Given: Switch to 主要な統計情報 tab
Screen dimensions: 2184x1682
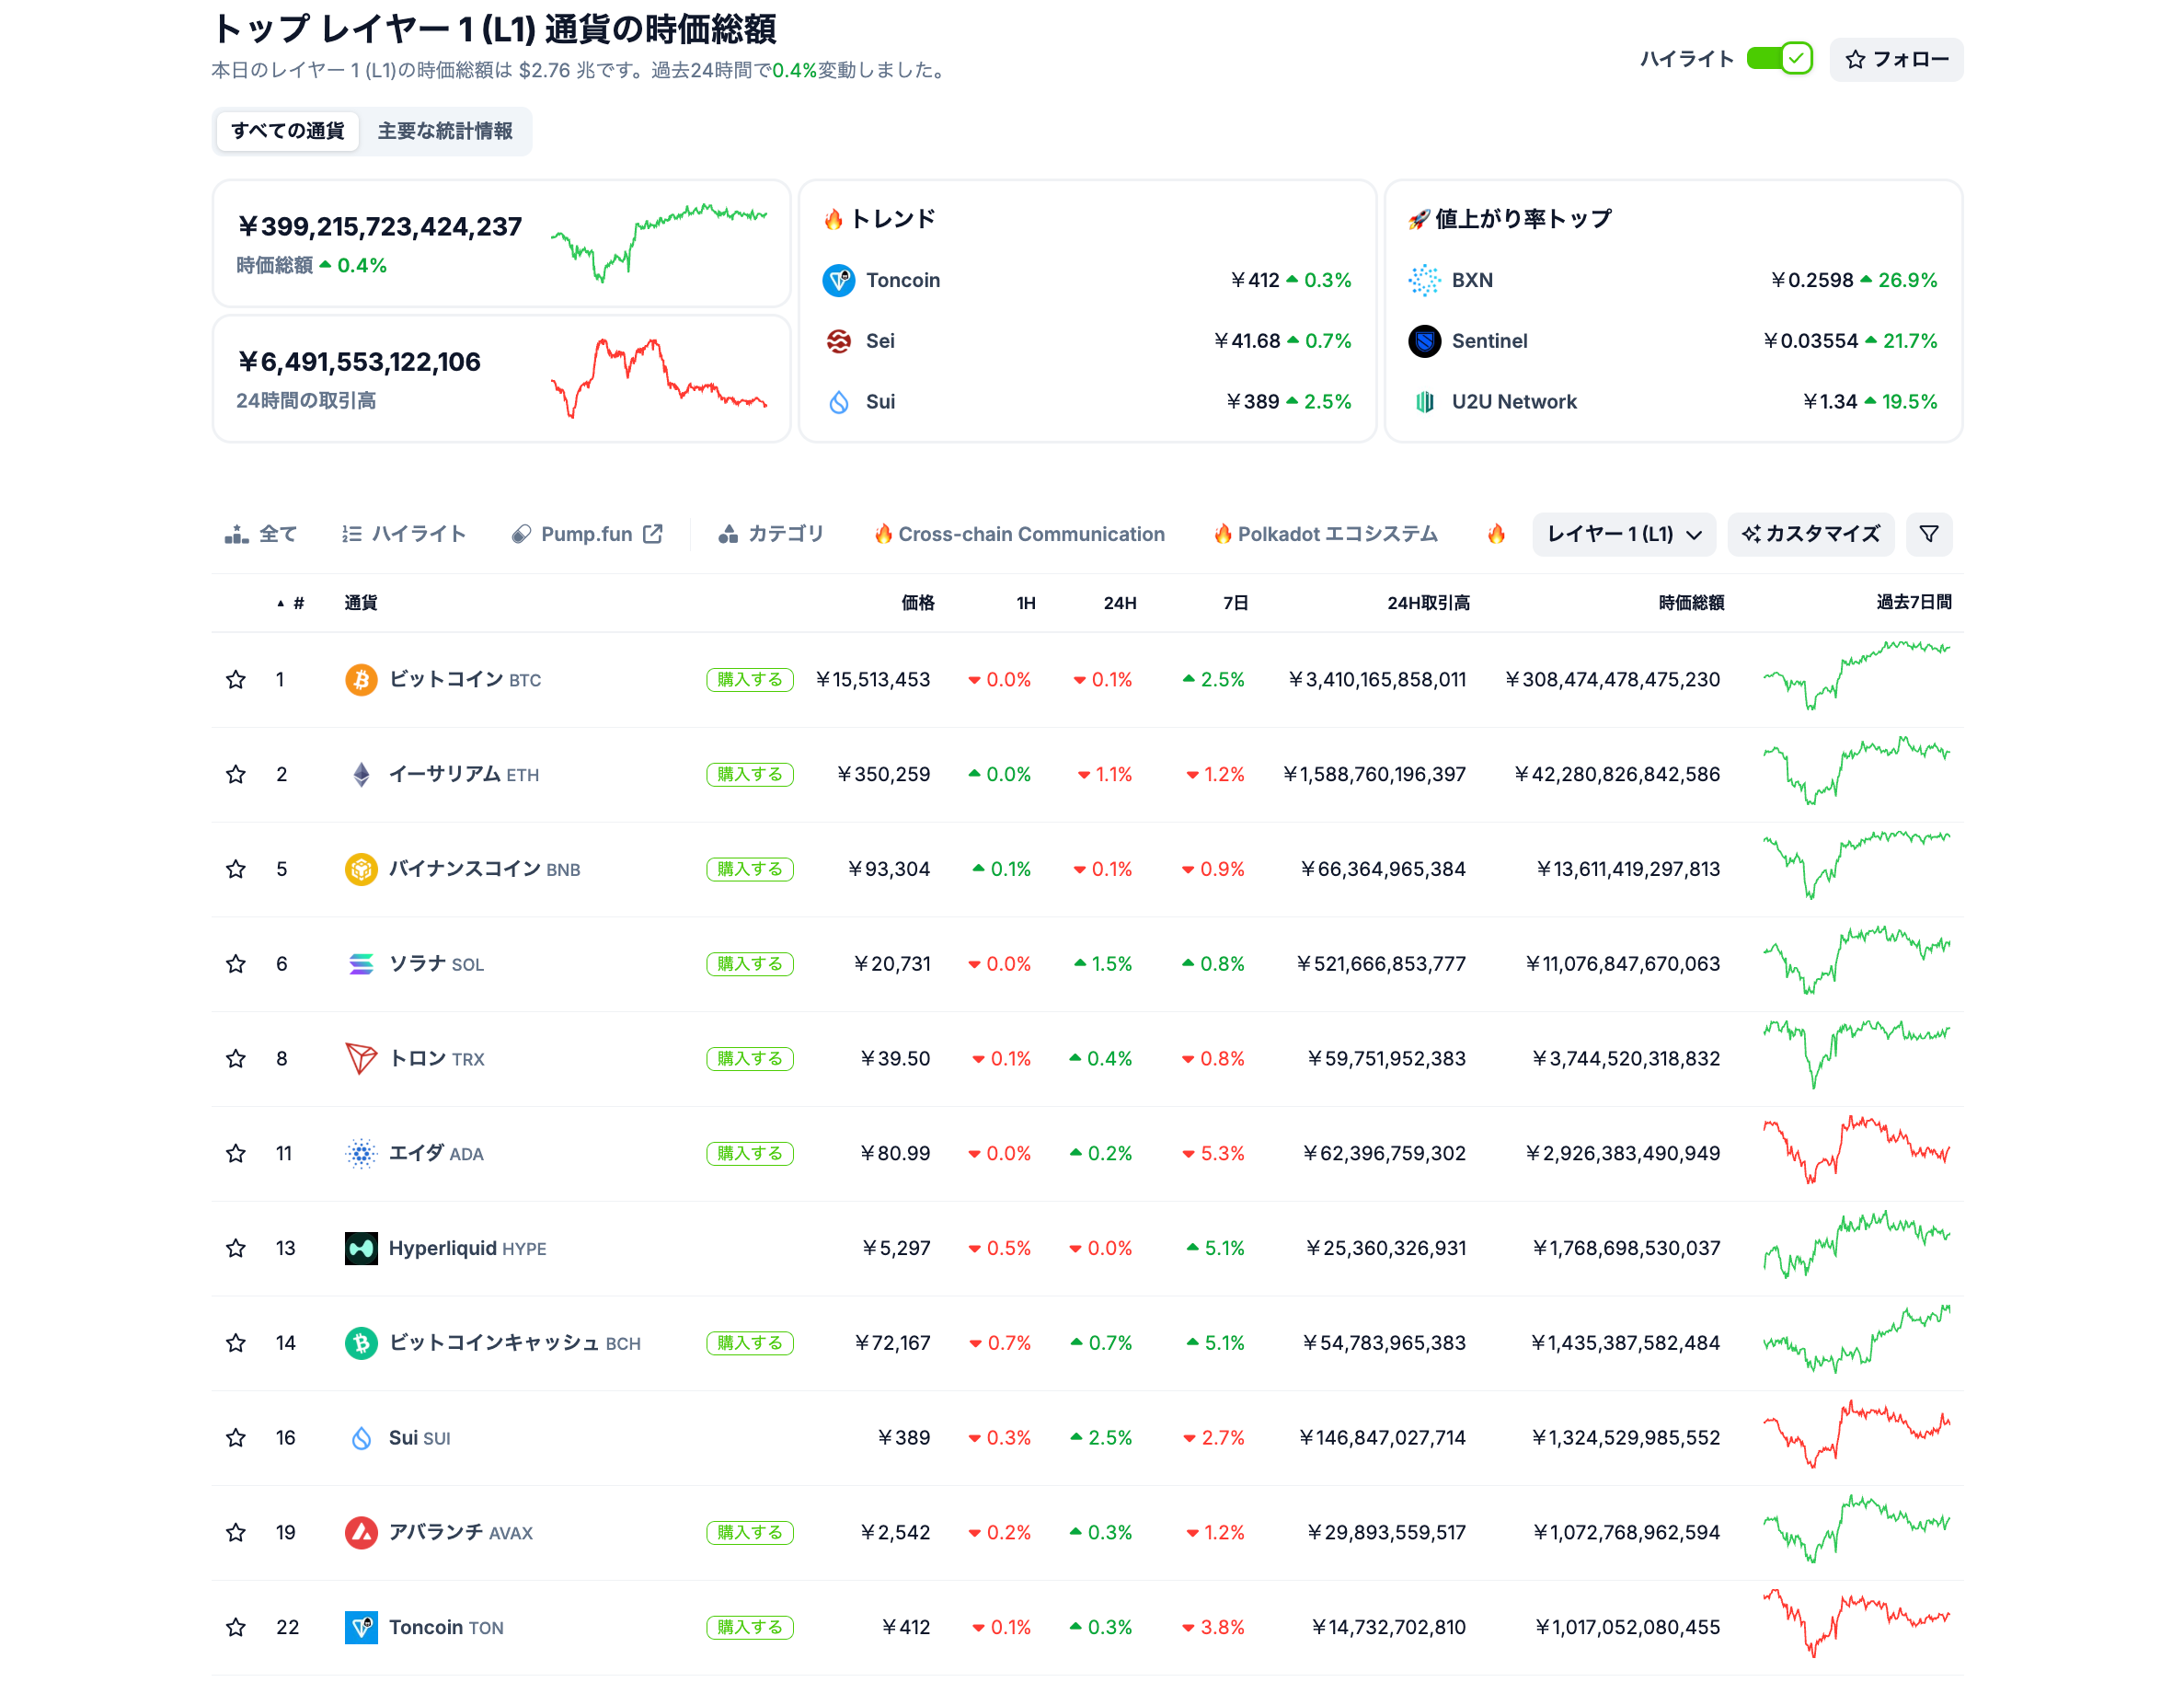Looking at the screenshot, I should (x=445, y=131).
